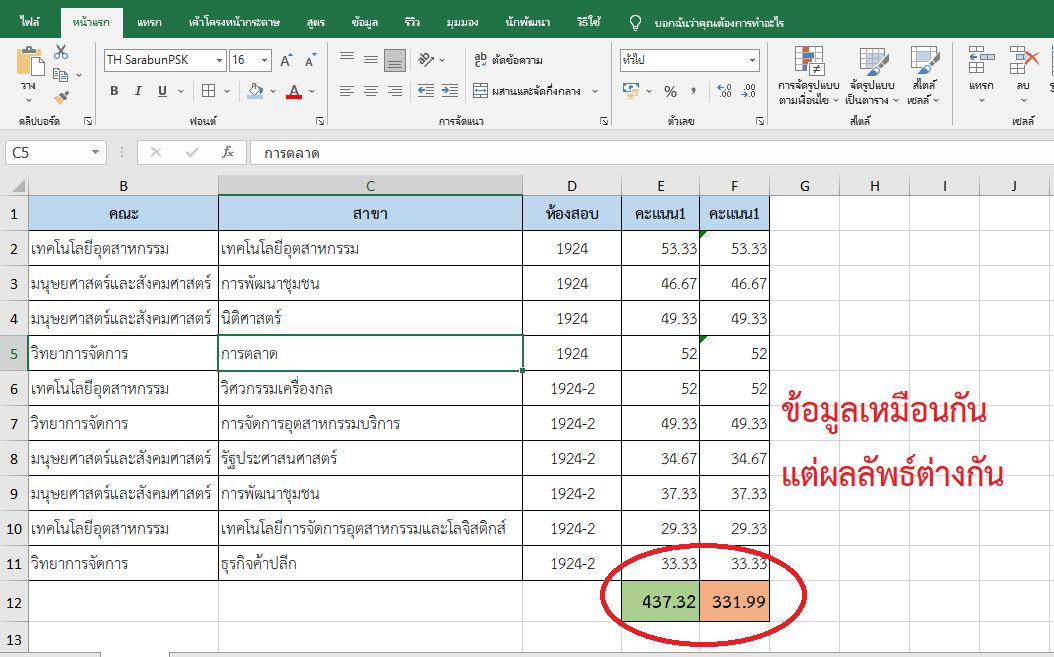Select the cell containing นิติศาสตร์
The height and width of the screenshot is (657, 1054).
[370, 318]
